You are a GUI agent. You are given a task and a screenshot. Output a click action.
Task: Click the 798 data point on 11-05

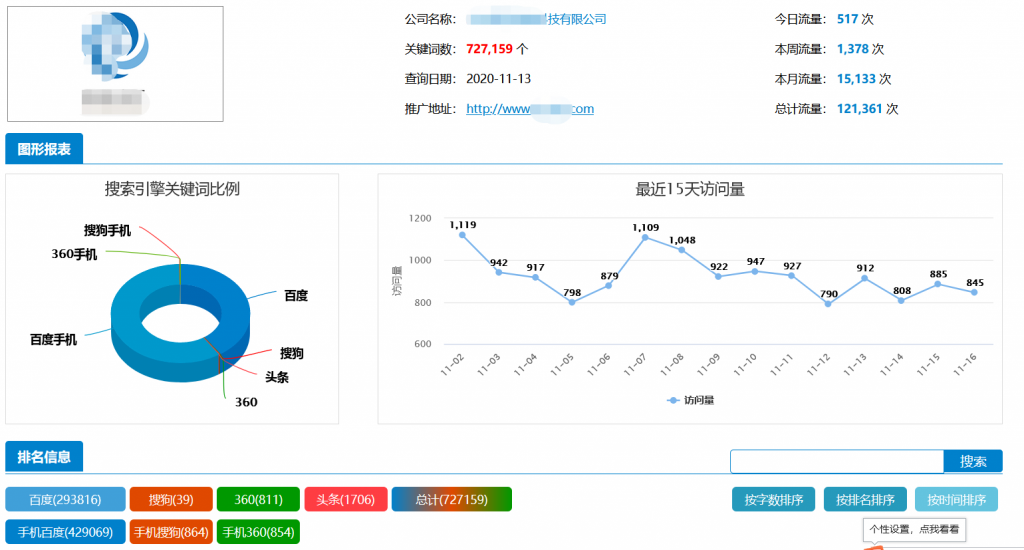tap(572, 302)
